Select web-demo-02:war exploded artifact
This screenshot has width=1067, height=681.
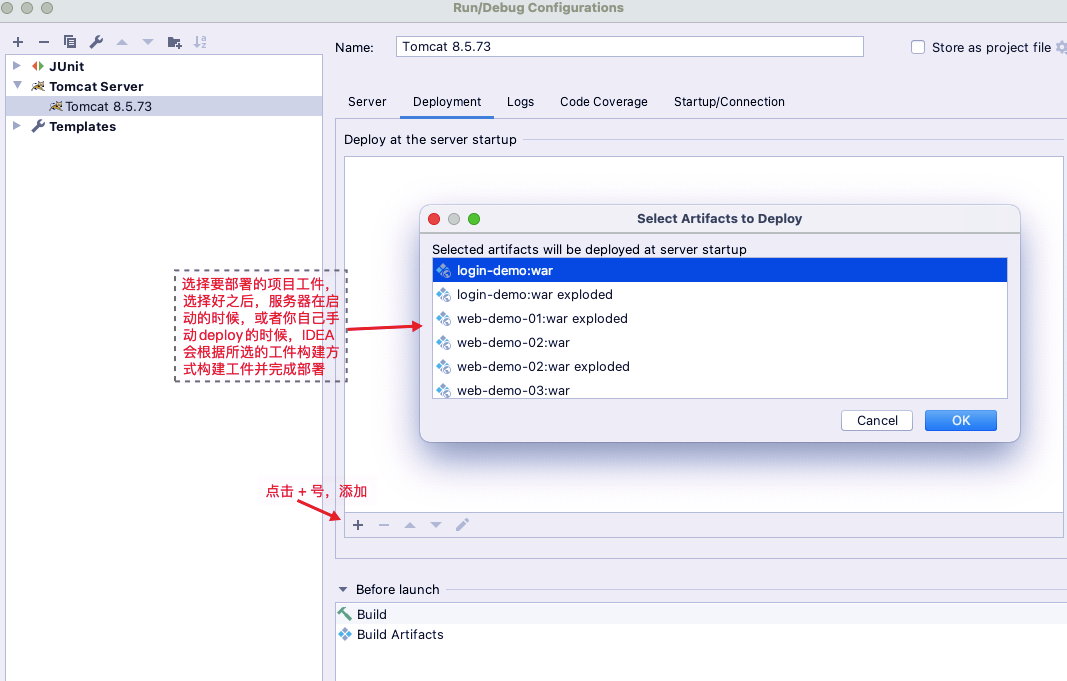tap(719, 366)
